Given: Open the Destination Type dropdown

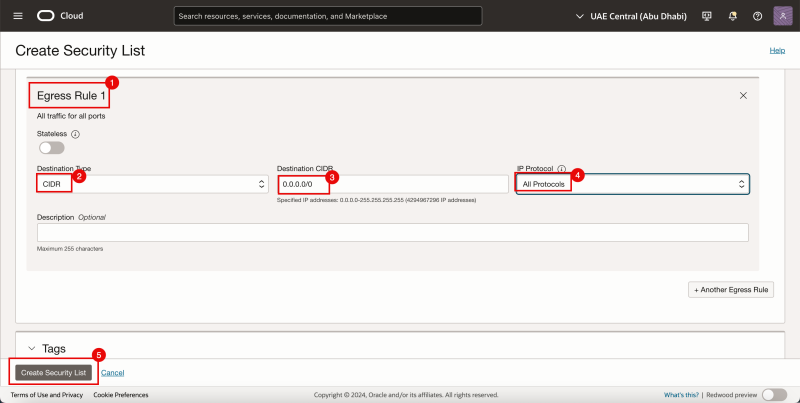Looking at the screenshot, I should (150, 184).
